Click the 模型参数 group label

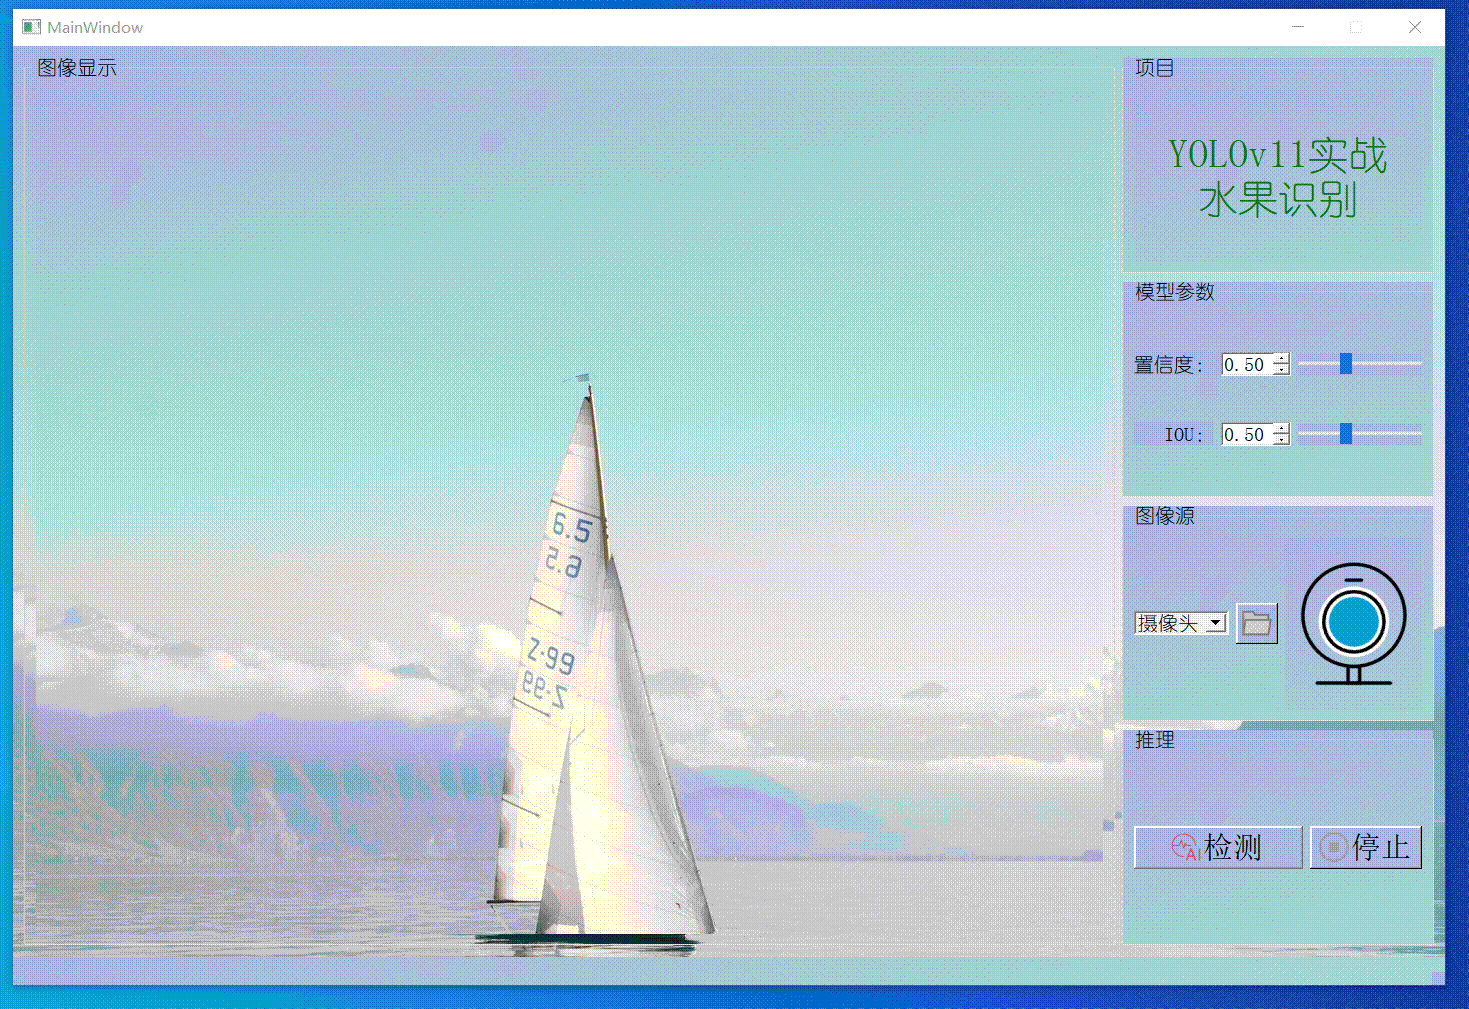click(x=1175, y=292)
